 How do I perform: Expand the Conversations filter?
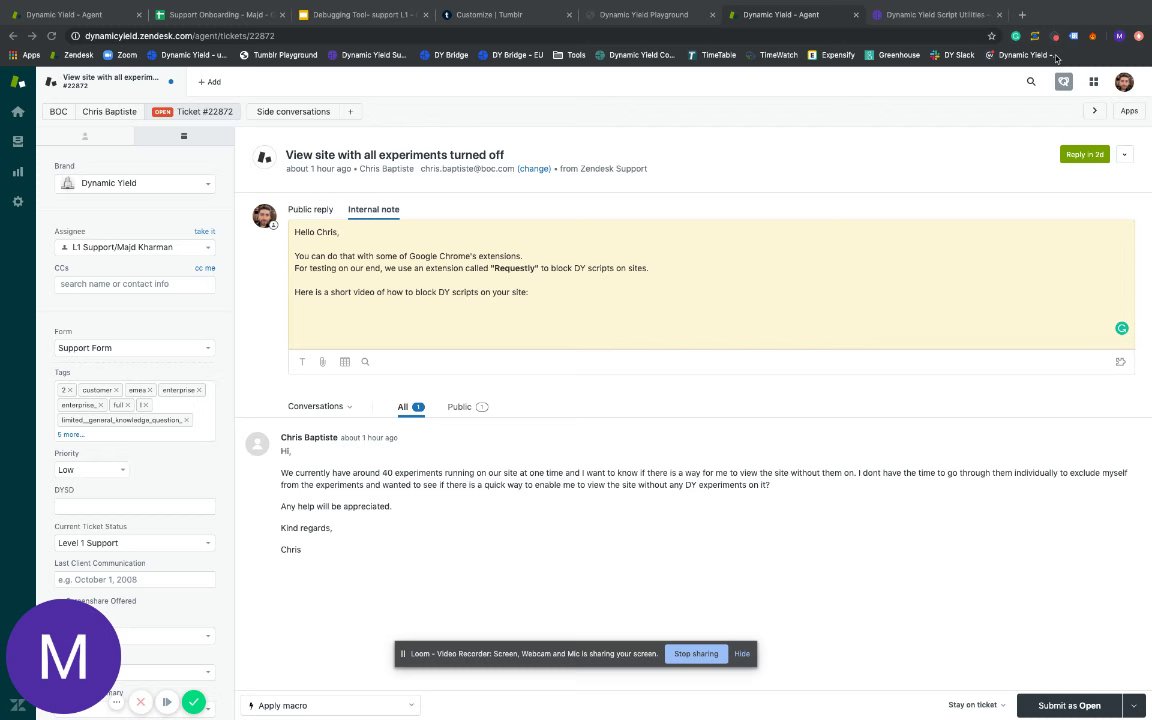click(320, 407)
